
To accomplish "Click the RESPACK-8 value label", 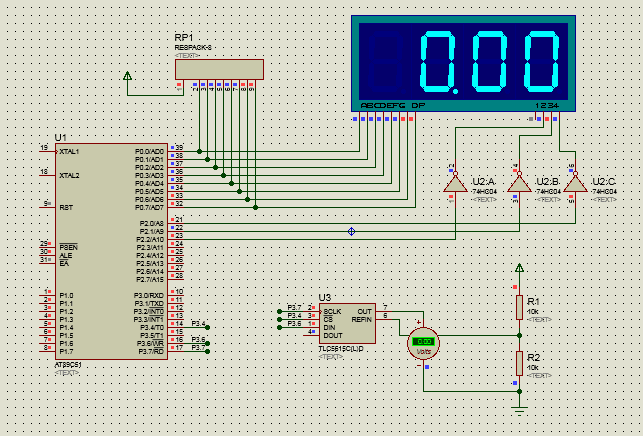I will [x=193, y=48].
